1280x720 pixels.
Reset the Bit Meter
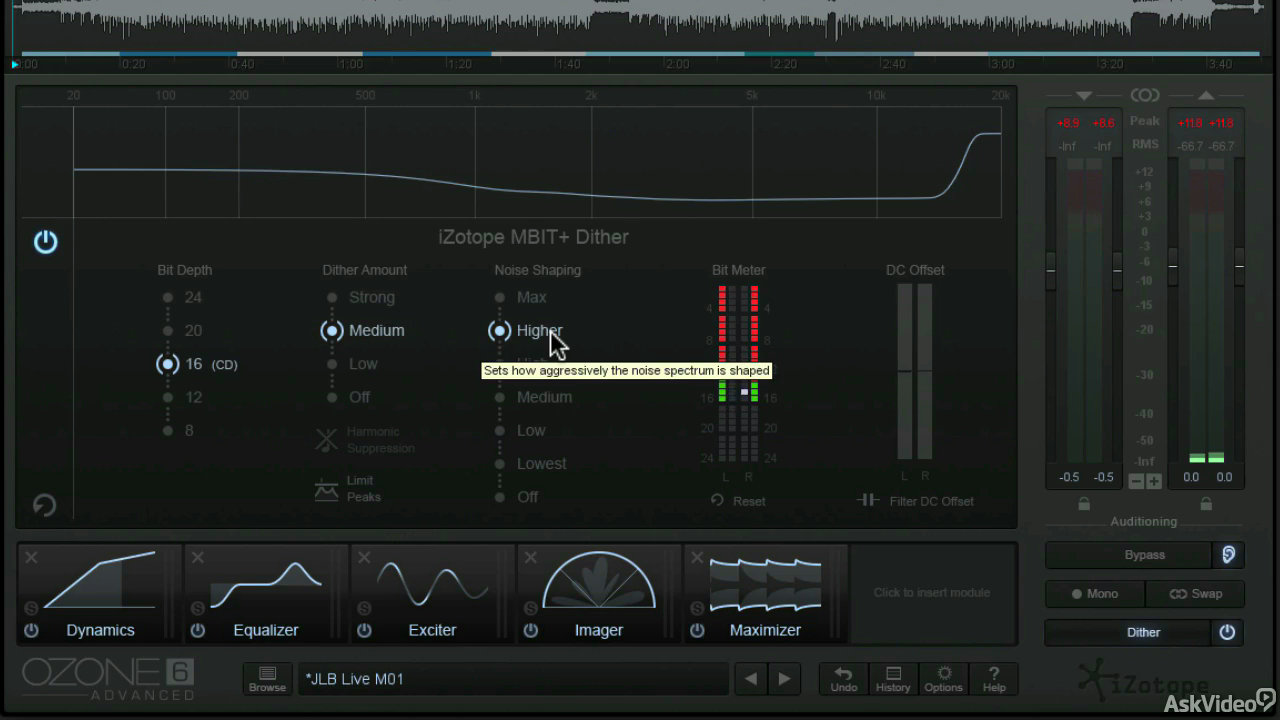[738, 501]
